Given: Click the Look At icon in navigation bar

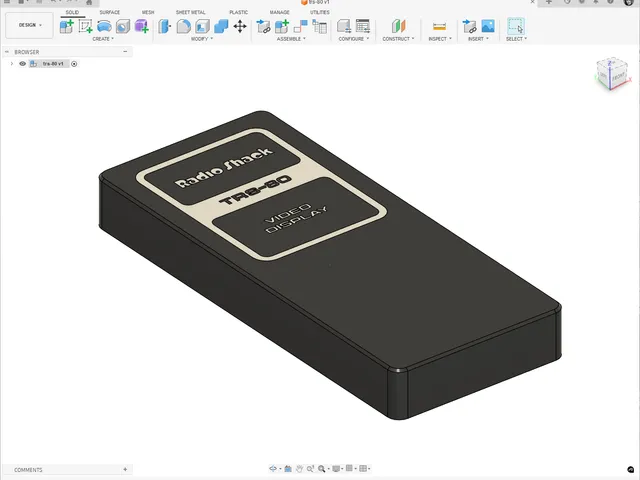Looking at the screenshot, I should 288,469.
